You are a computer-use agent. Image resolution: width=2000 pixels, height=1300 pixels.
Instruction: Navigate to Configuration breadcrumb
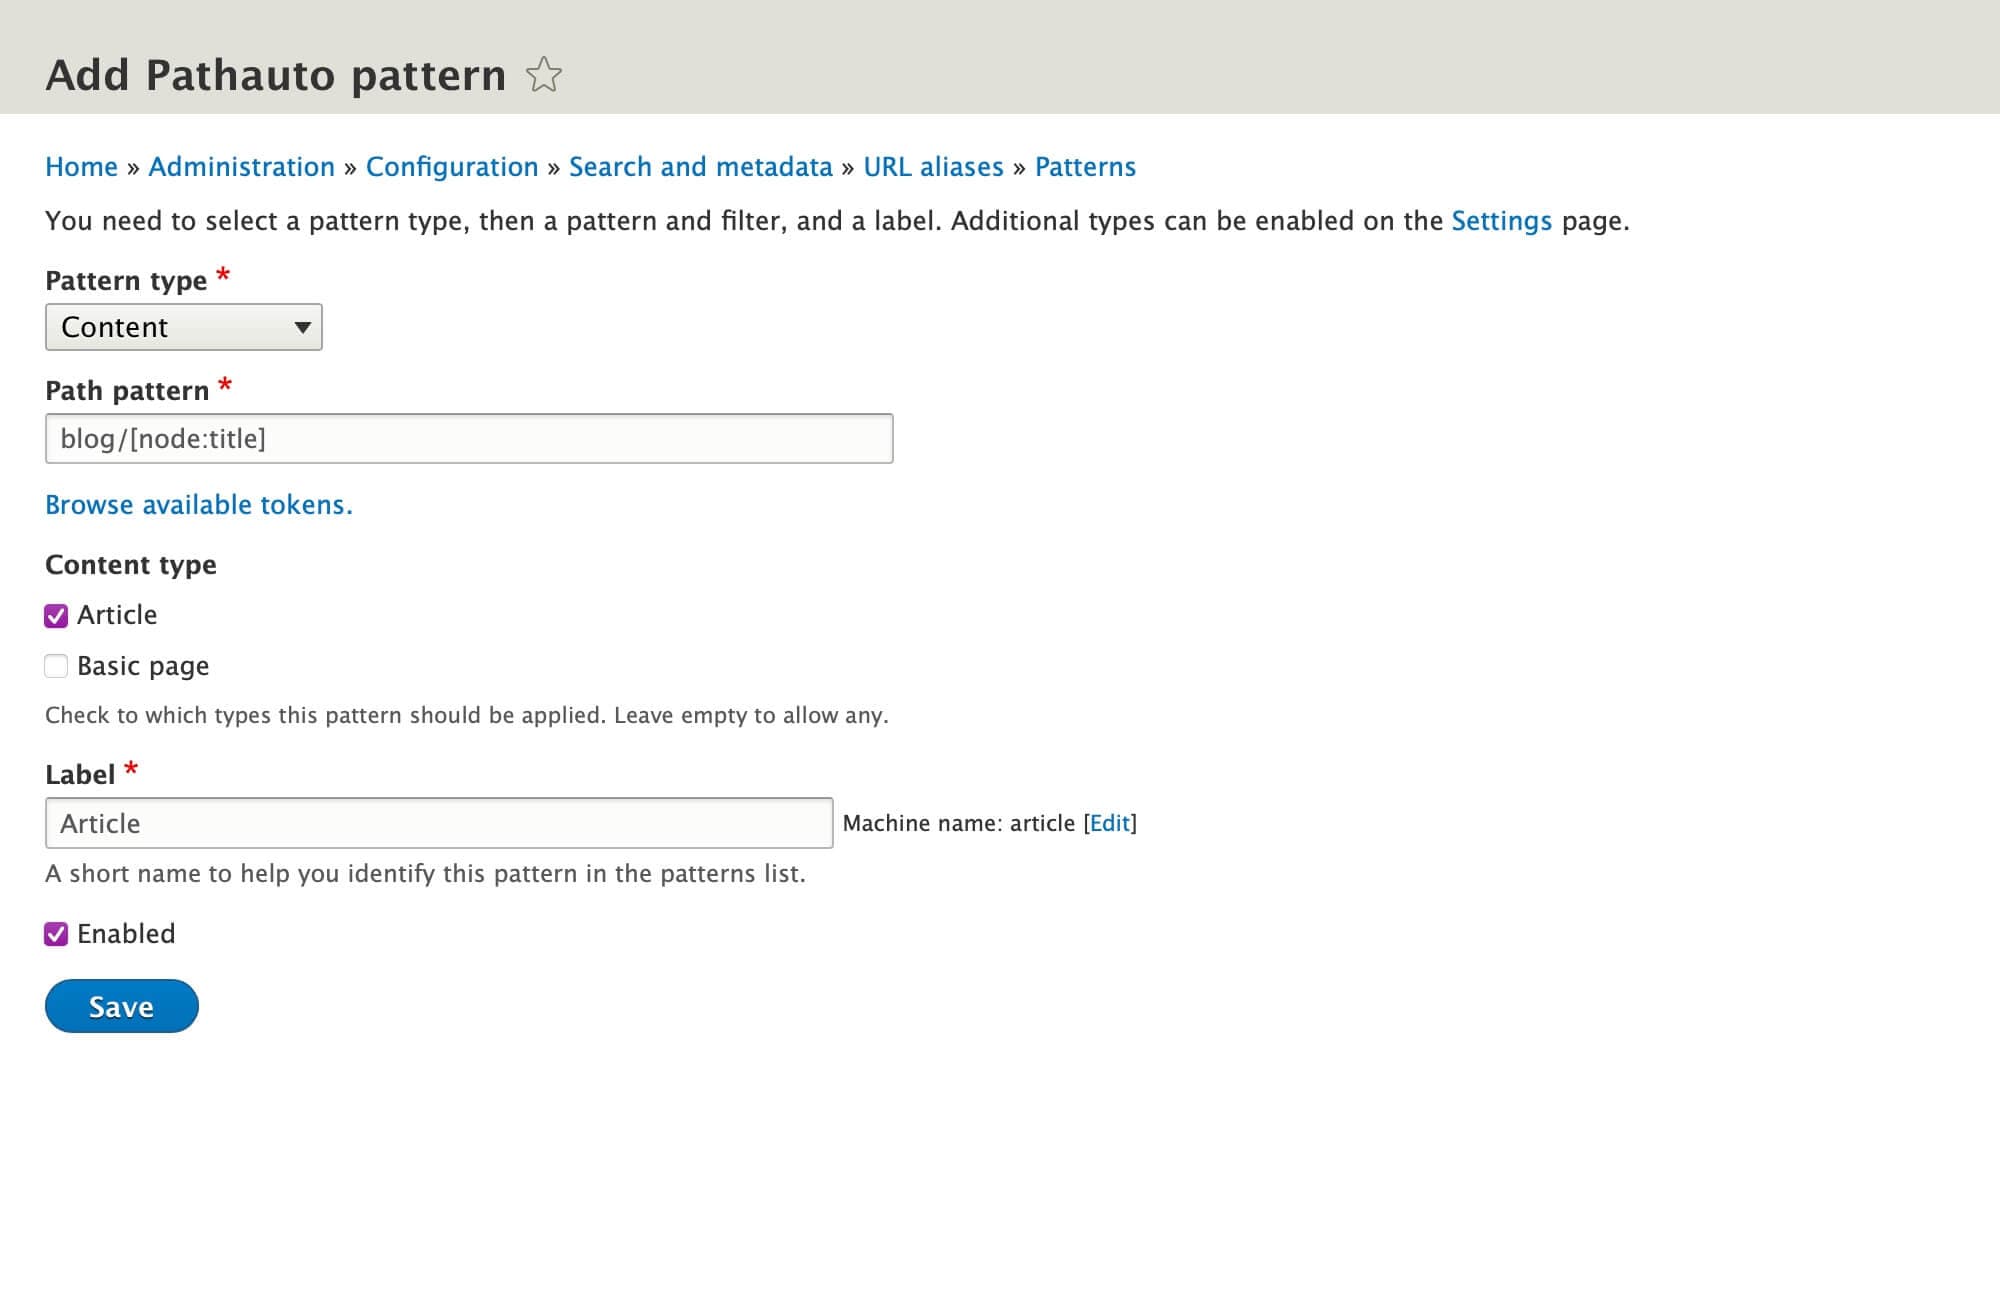tap(452, 167)
